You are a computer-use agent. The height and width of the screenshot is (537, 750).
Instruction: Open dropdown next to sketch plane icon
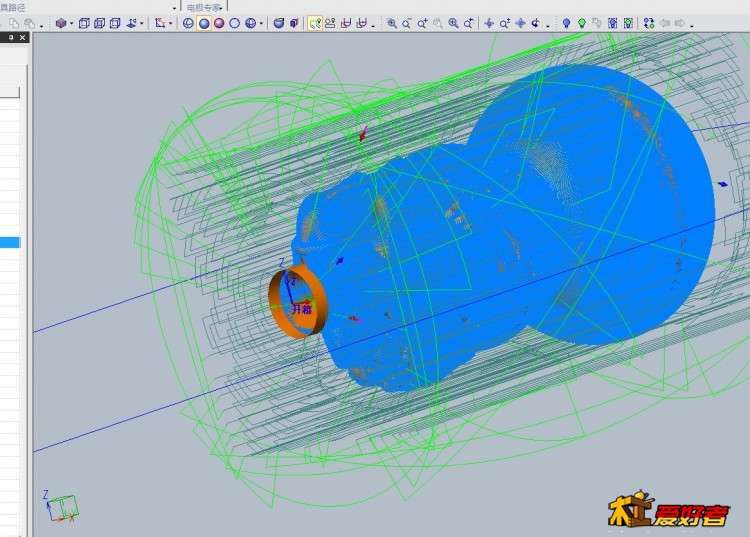(170, 23)
